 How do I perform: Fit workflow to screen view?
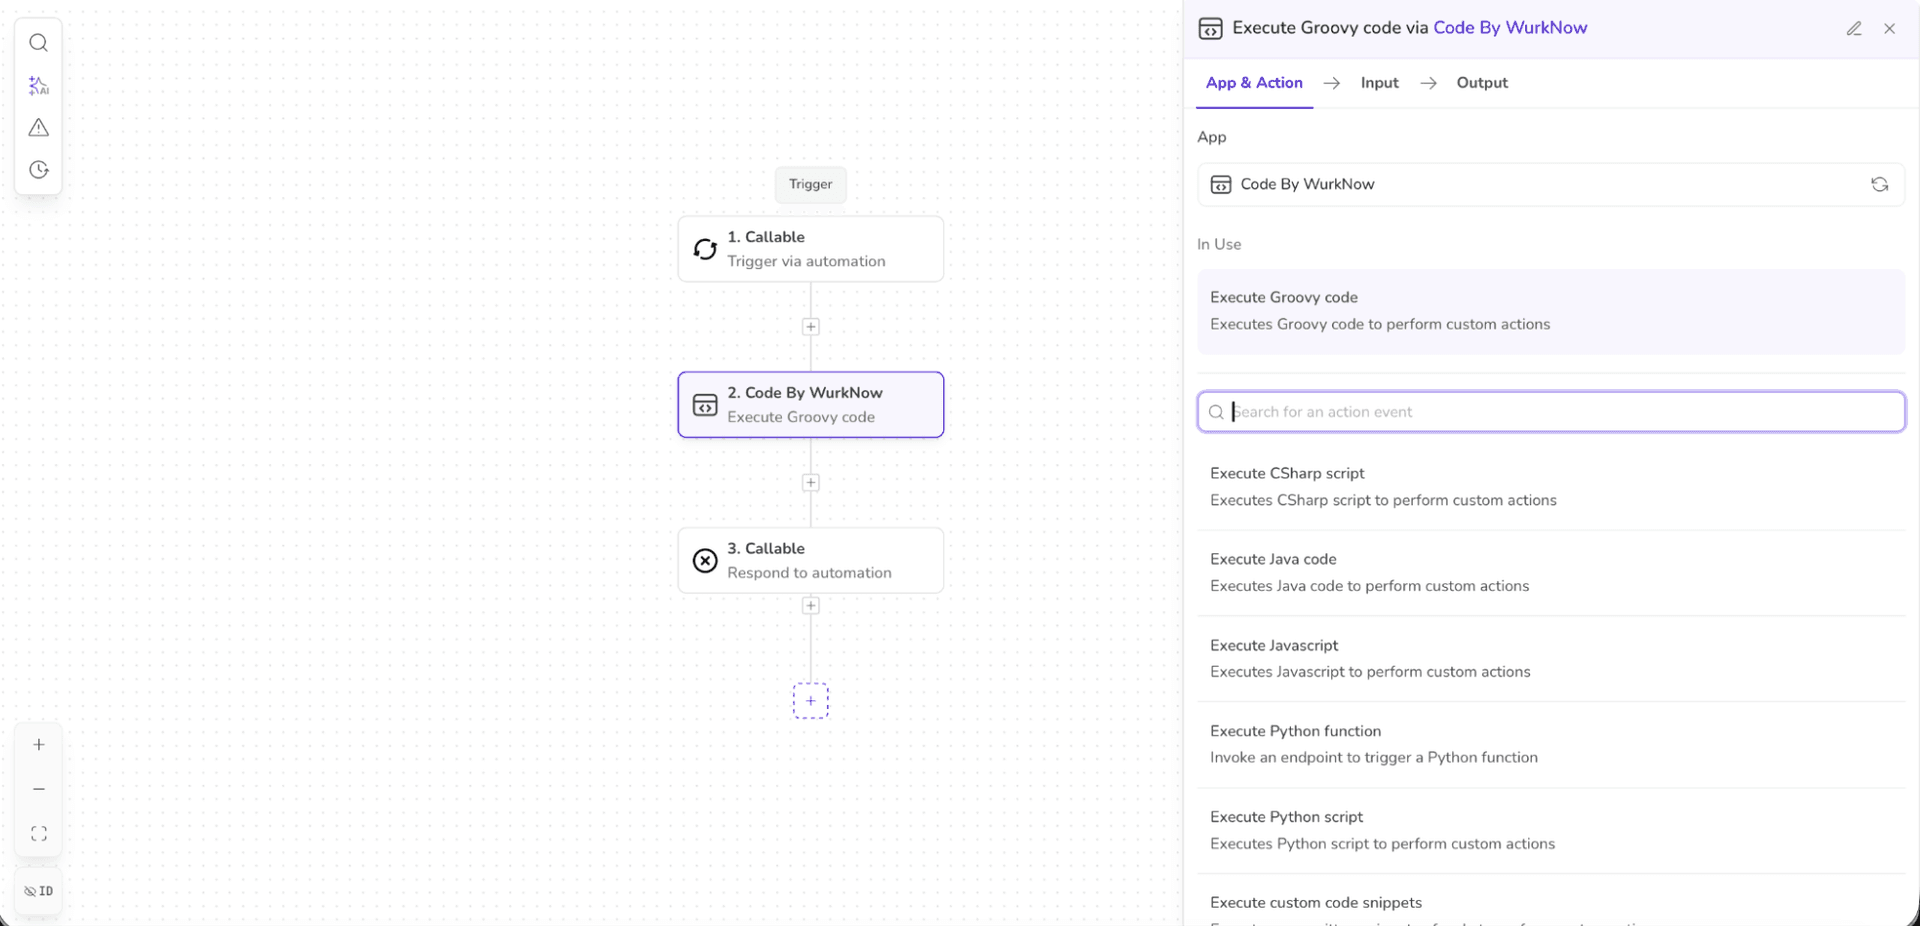pos(39,834)
